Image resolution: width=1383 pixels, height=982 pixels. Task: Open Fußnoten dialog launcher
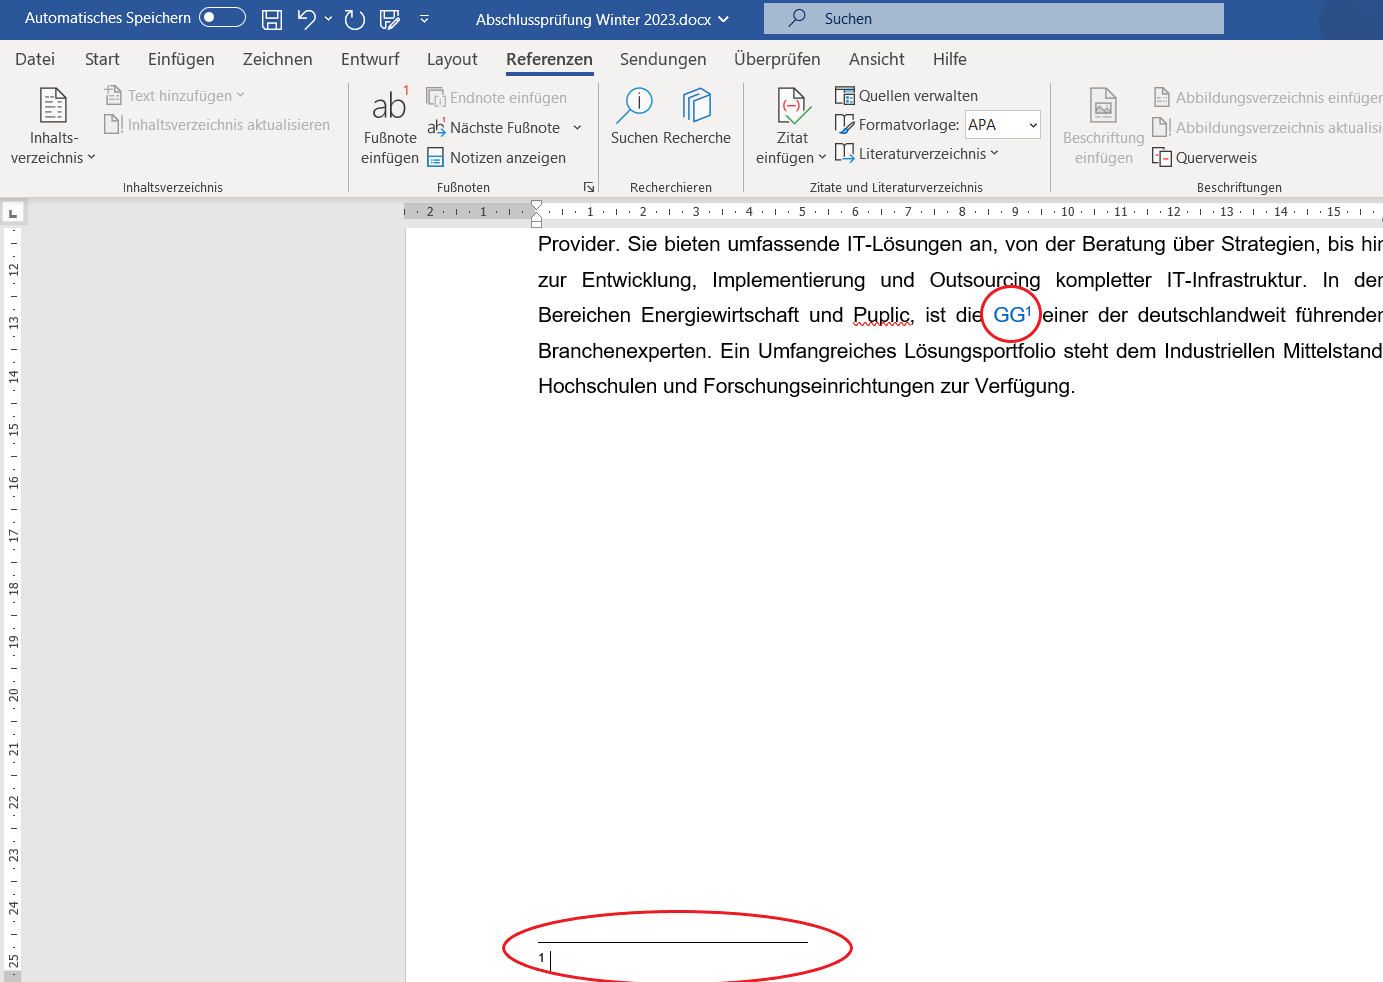click(589, 187)
